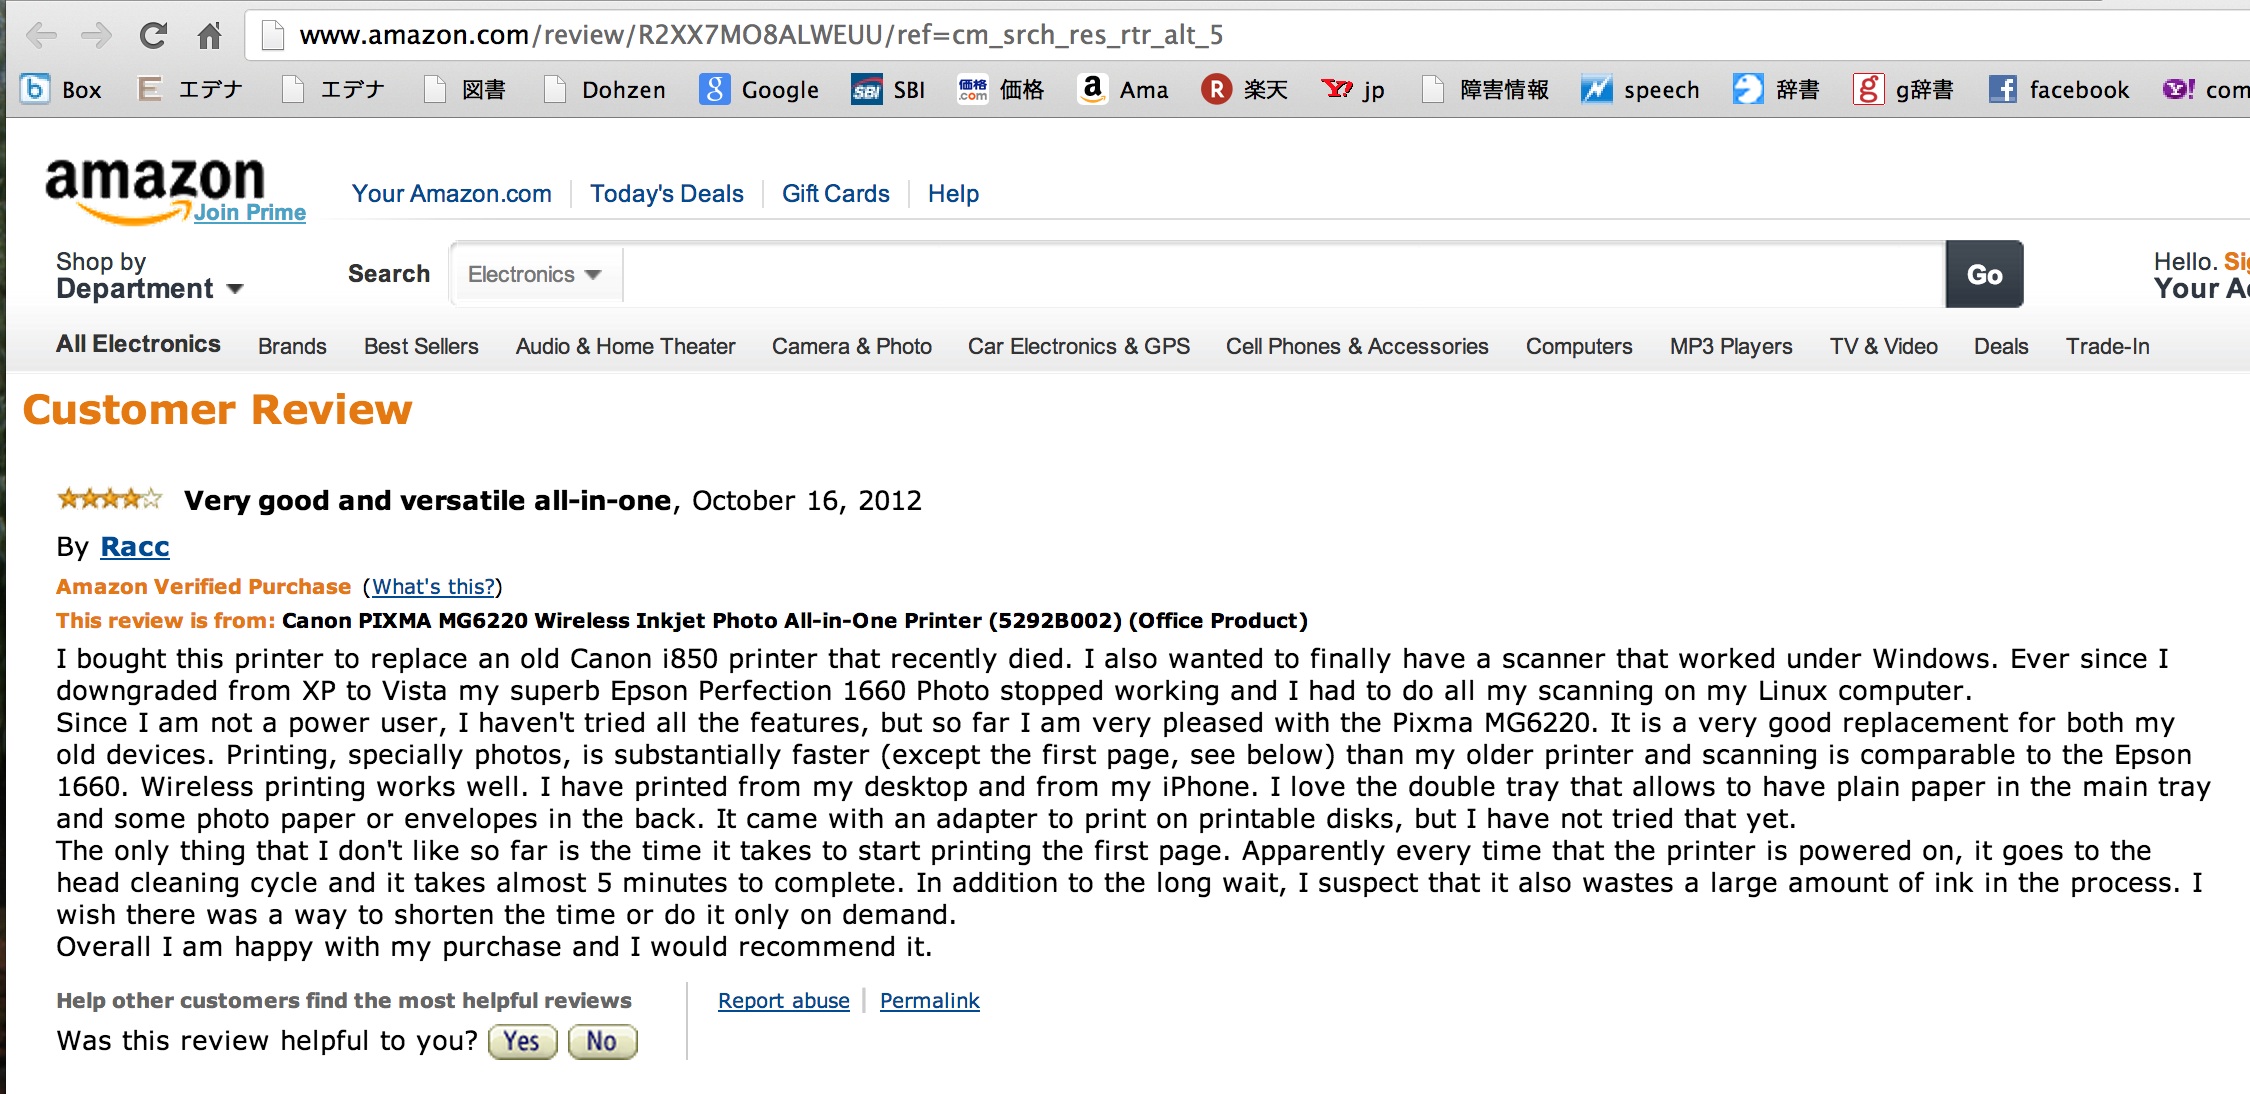Go back with the browser back arrow
2250x1094 pixels.
click(41, 36)
